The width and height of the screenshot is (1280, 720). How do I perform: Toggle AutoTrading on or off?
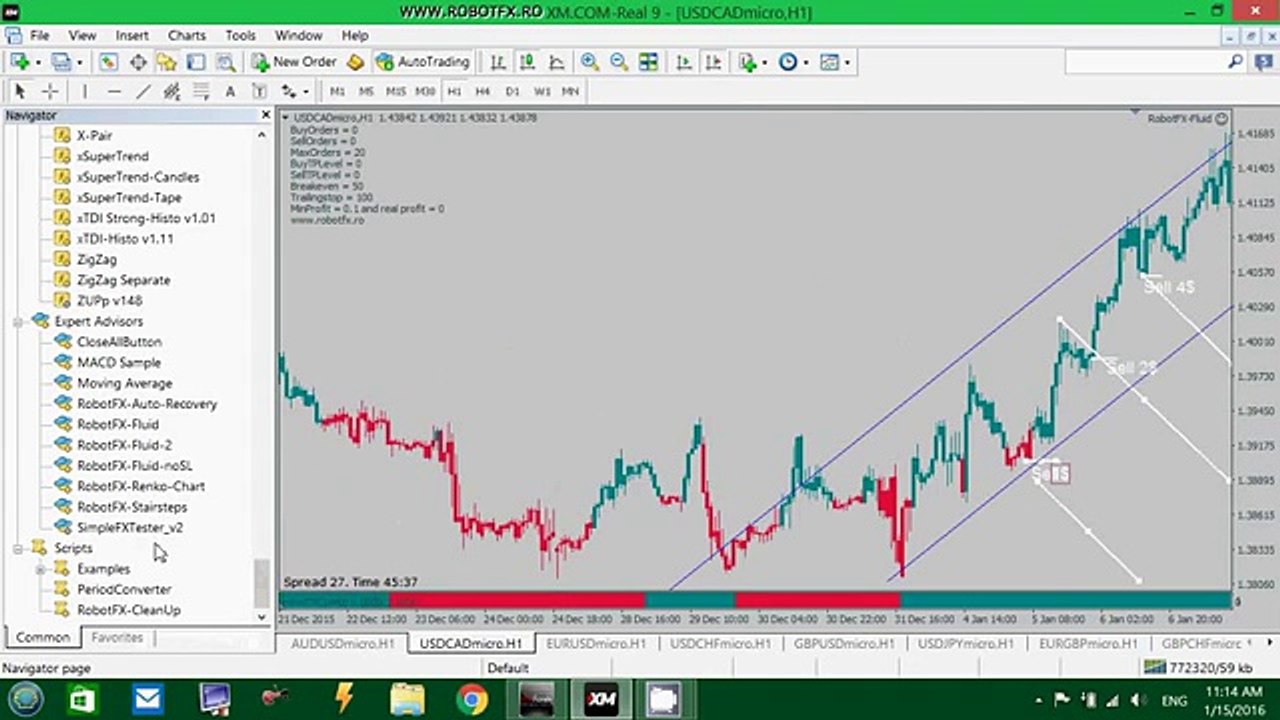click(422, 62)
